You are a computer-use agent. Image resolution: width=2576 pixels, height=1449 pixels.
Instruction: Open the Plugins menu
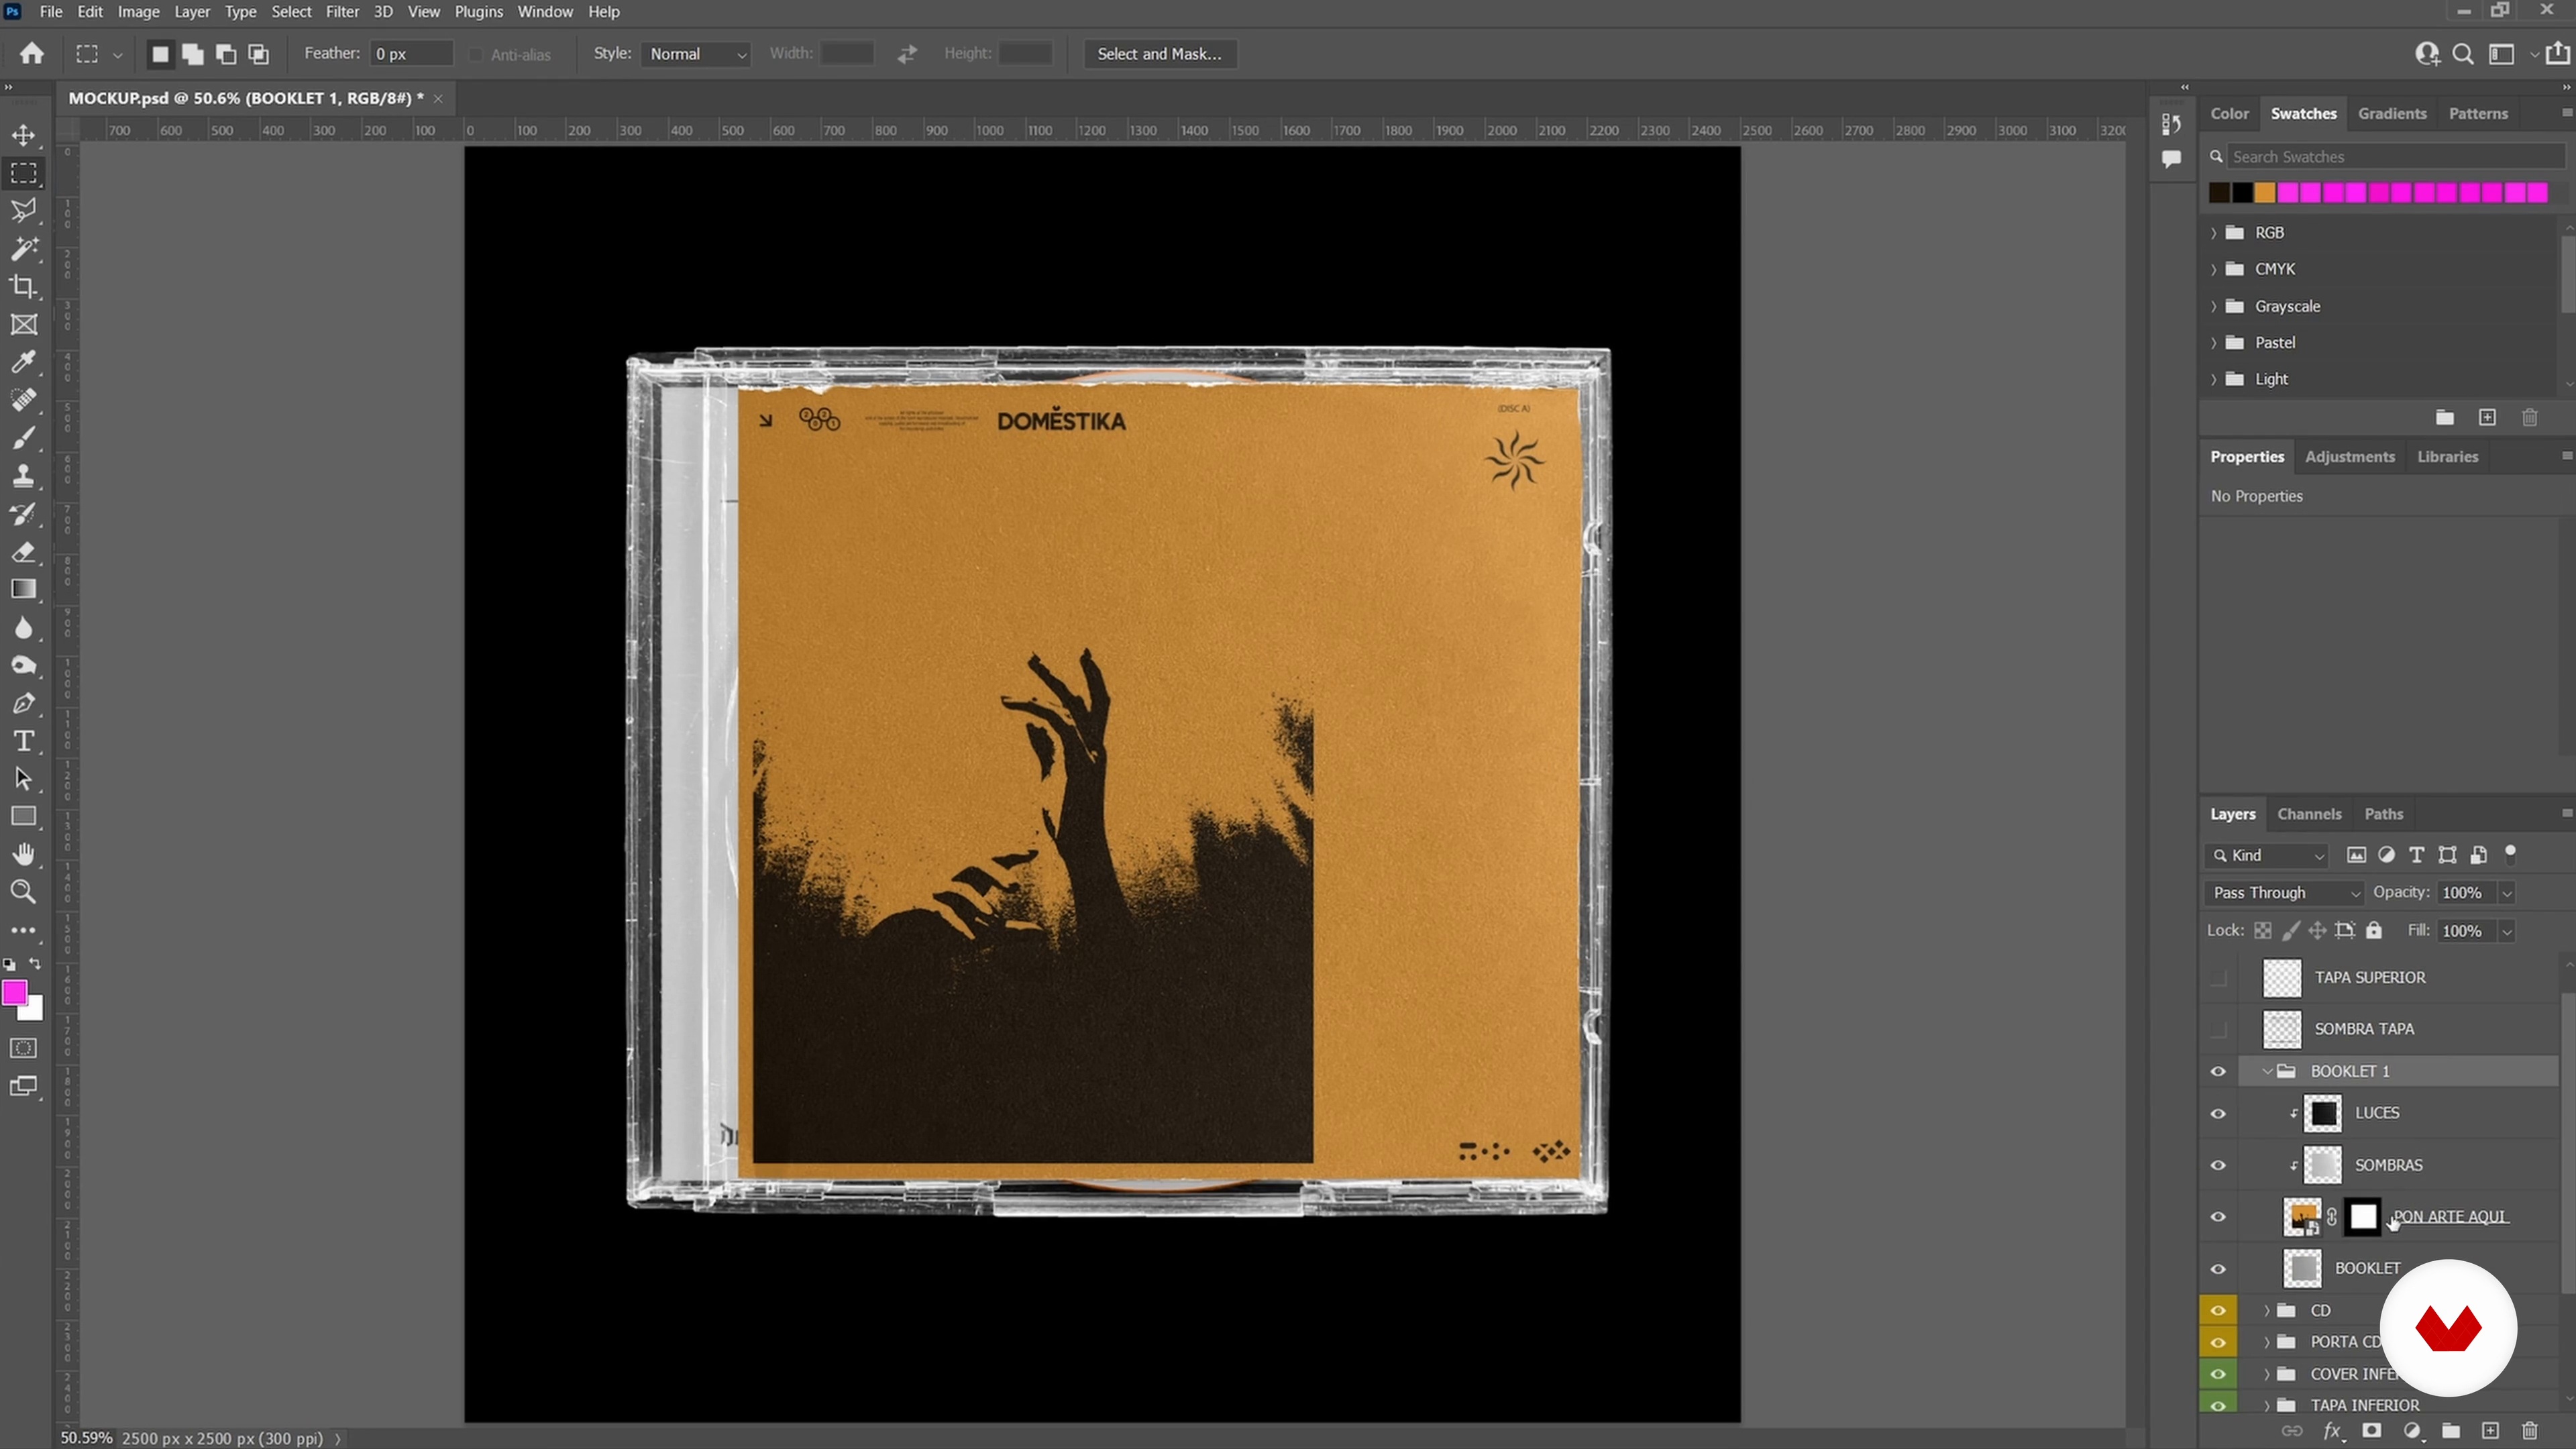(478, 12)
